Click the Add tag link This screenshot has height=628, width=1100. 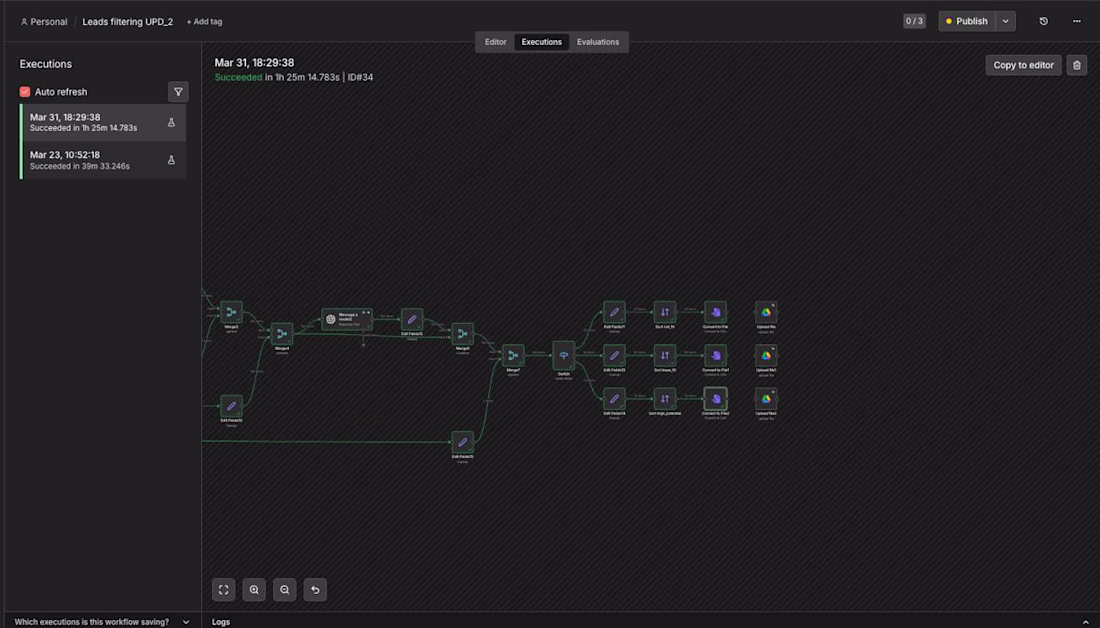click(x=204, y=22)
